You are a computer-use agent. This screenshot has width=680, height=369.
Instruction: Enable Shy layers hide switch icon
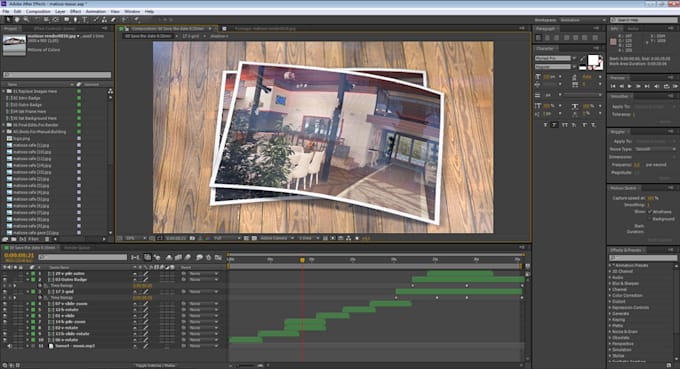[x=169, y=258]
